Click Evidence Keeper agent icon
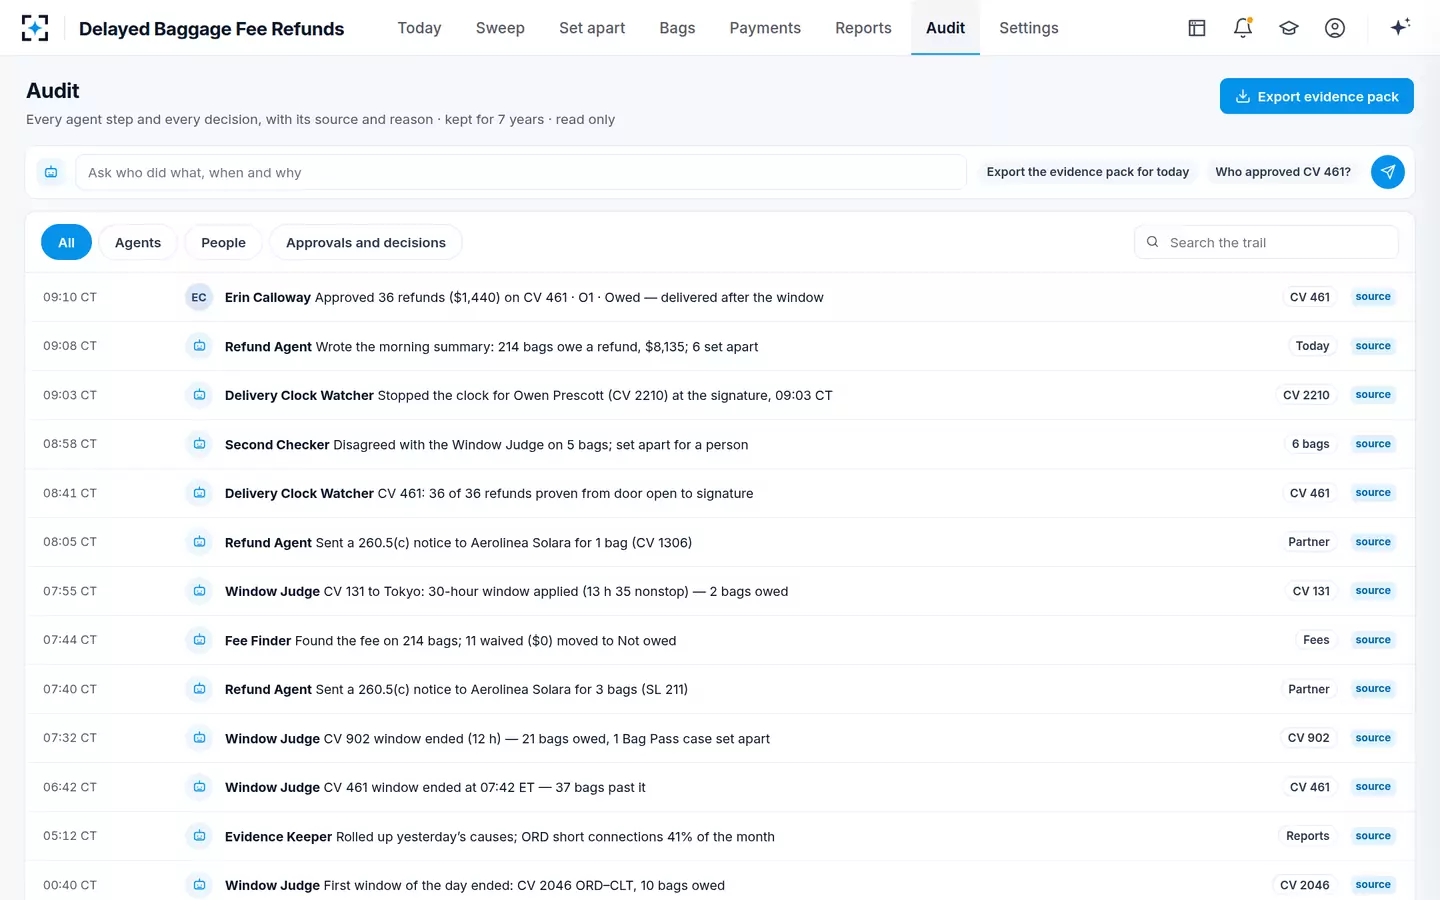This screenshot has width=1440, height=900. (199, 836)
